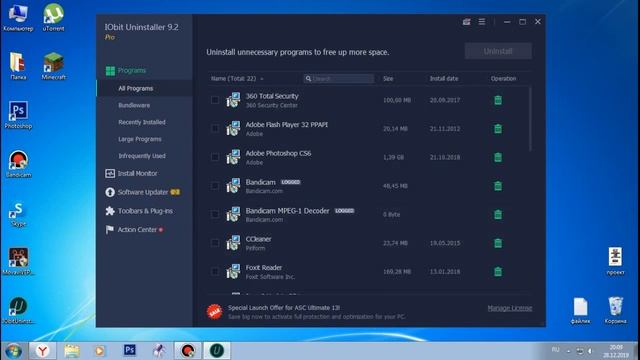
Task: Click the Logged badge beside Bandicam MPEG-1 Decoder
Action: (x=344, y=211)
